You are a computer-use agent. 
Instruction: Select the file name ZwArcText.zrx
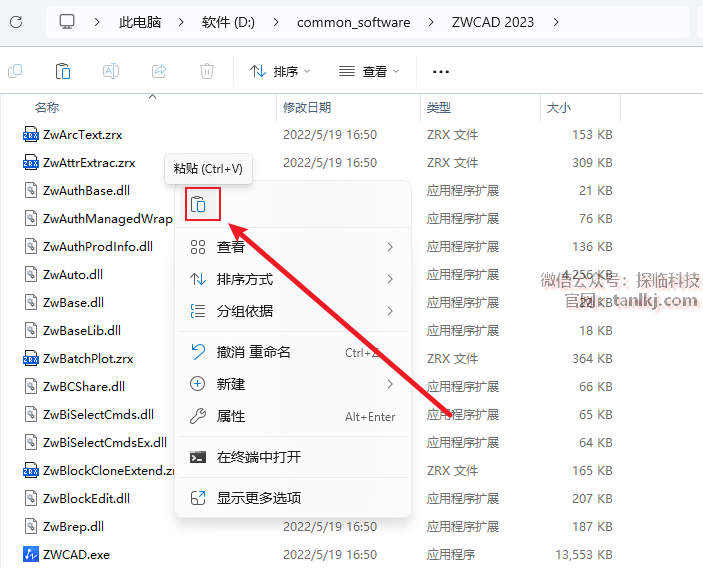82,135
